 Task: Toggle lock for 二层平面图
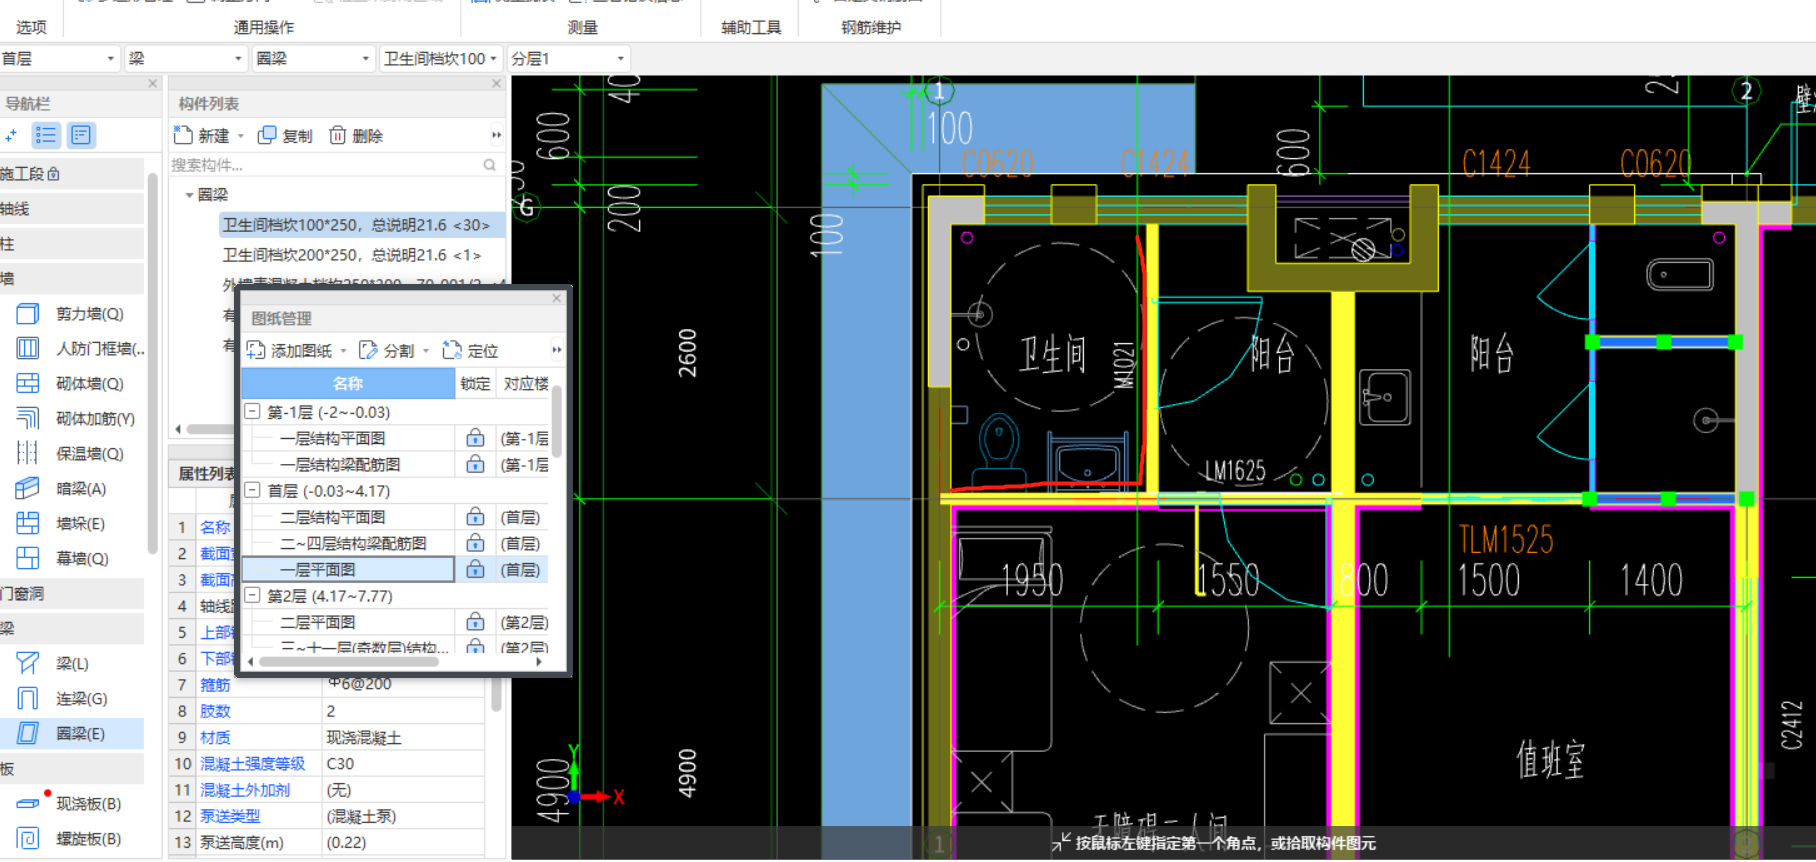475,622
